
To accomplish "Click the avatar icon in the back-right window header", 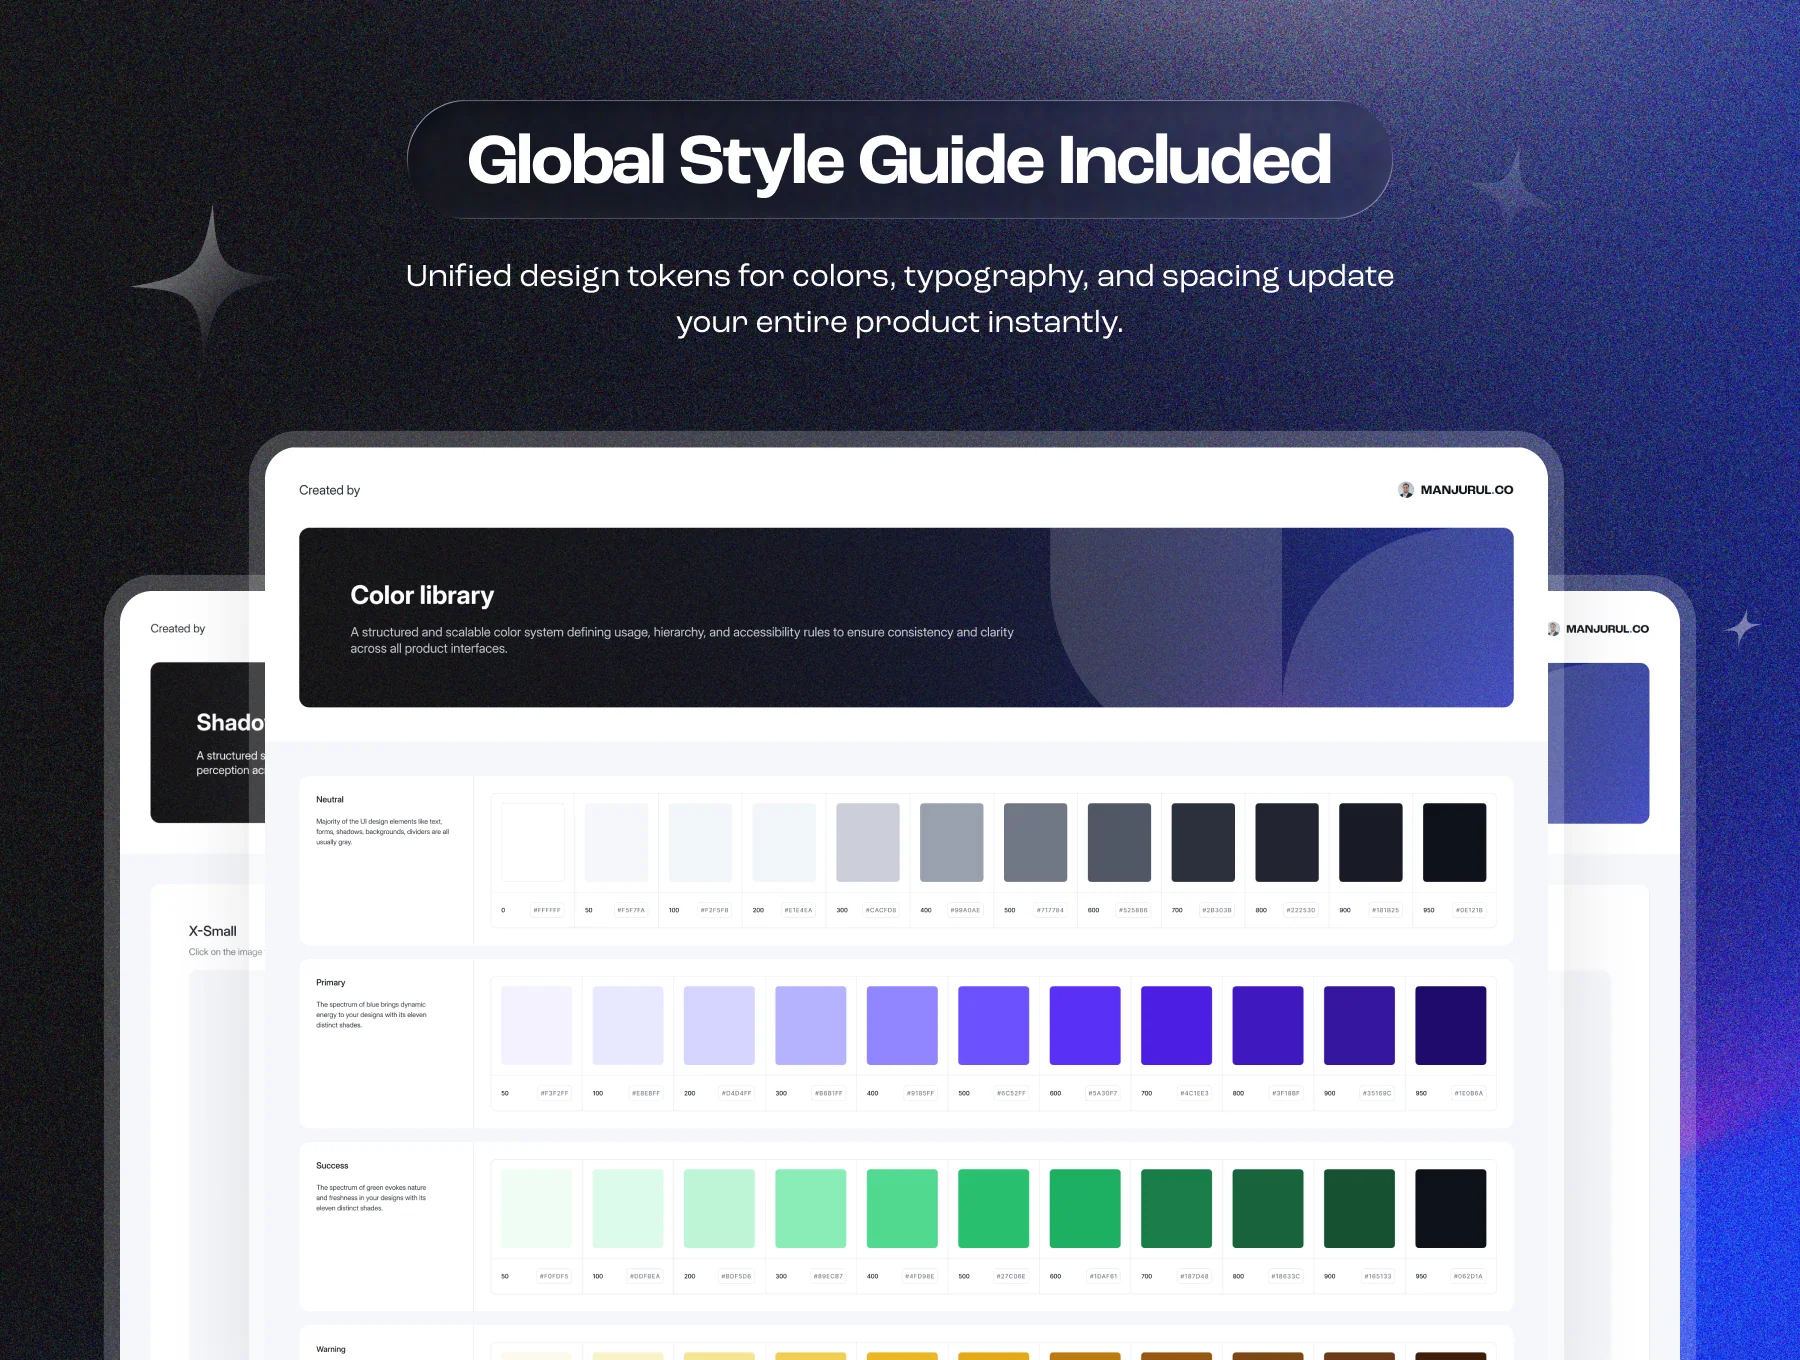I will point(1553,629).
